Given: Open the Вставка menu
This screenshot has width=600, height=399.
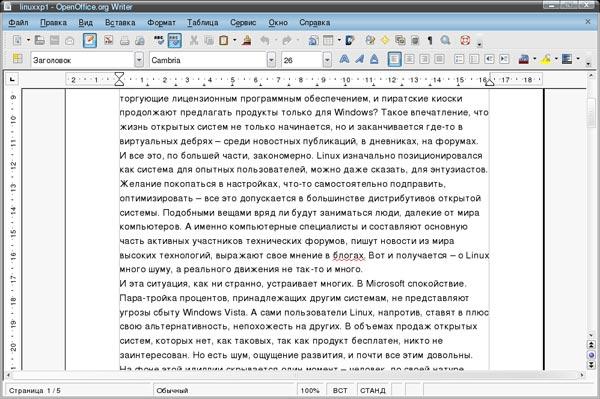Looking at the screenshot, I should pyautogui.click(x=120, y=23).
